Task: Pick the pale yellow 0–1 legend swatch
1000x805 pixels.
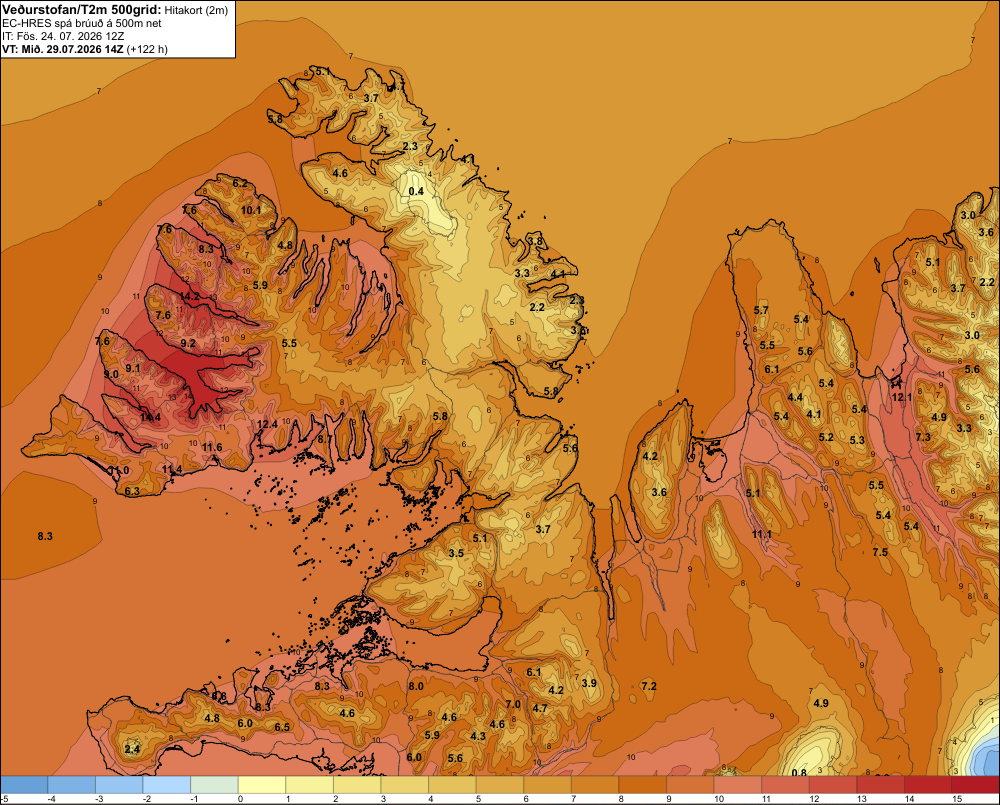Action: click(x=261, y=784)
